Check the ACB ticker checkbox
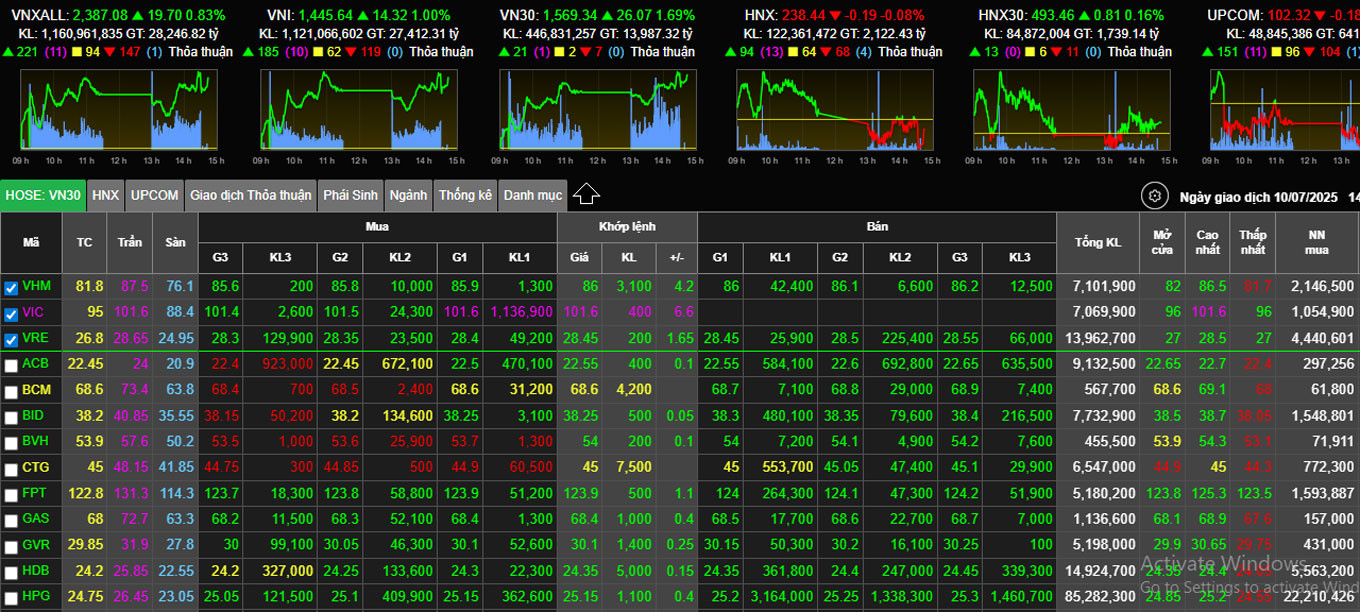 (11, 367)
